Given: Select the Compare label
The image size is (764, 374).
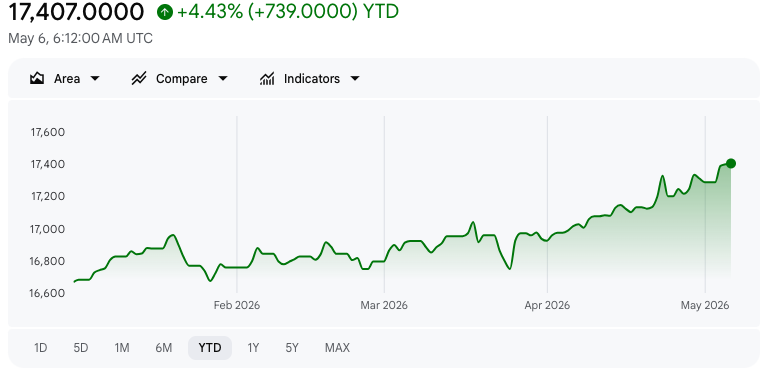Looking at the screenshot, I should 181,79.
